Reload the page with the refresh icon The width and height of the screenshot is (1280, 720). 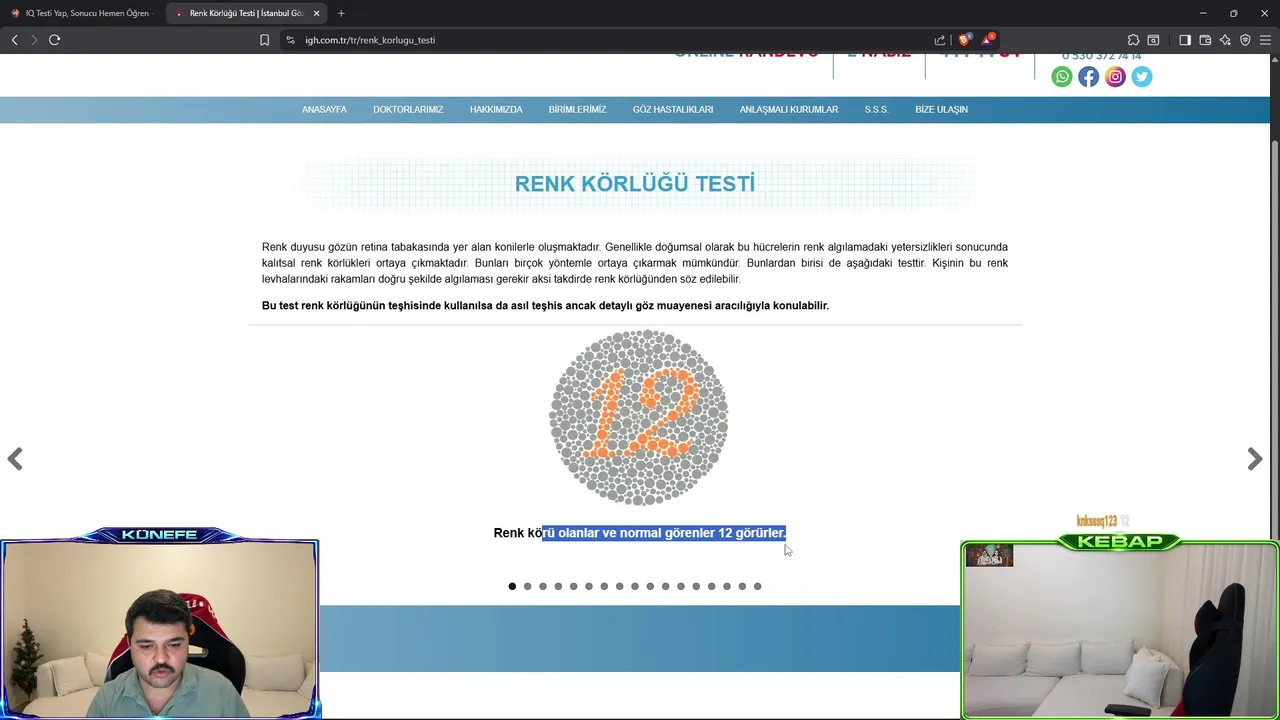[54, 40]
